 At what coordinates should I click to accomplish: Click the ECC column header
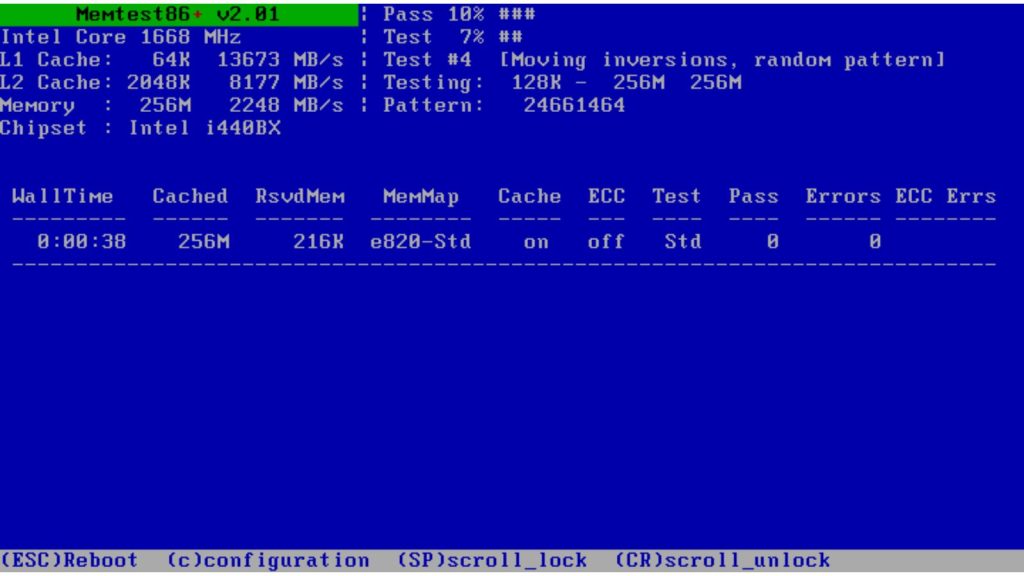(x=606, y=196)
